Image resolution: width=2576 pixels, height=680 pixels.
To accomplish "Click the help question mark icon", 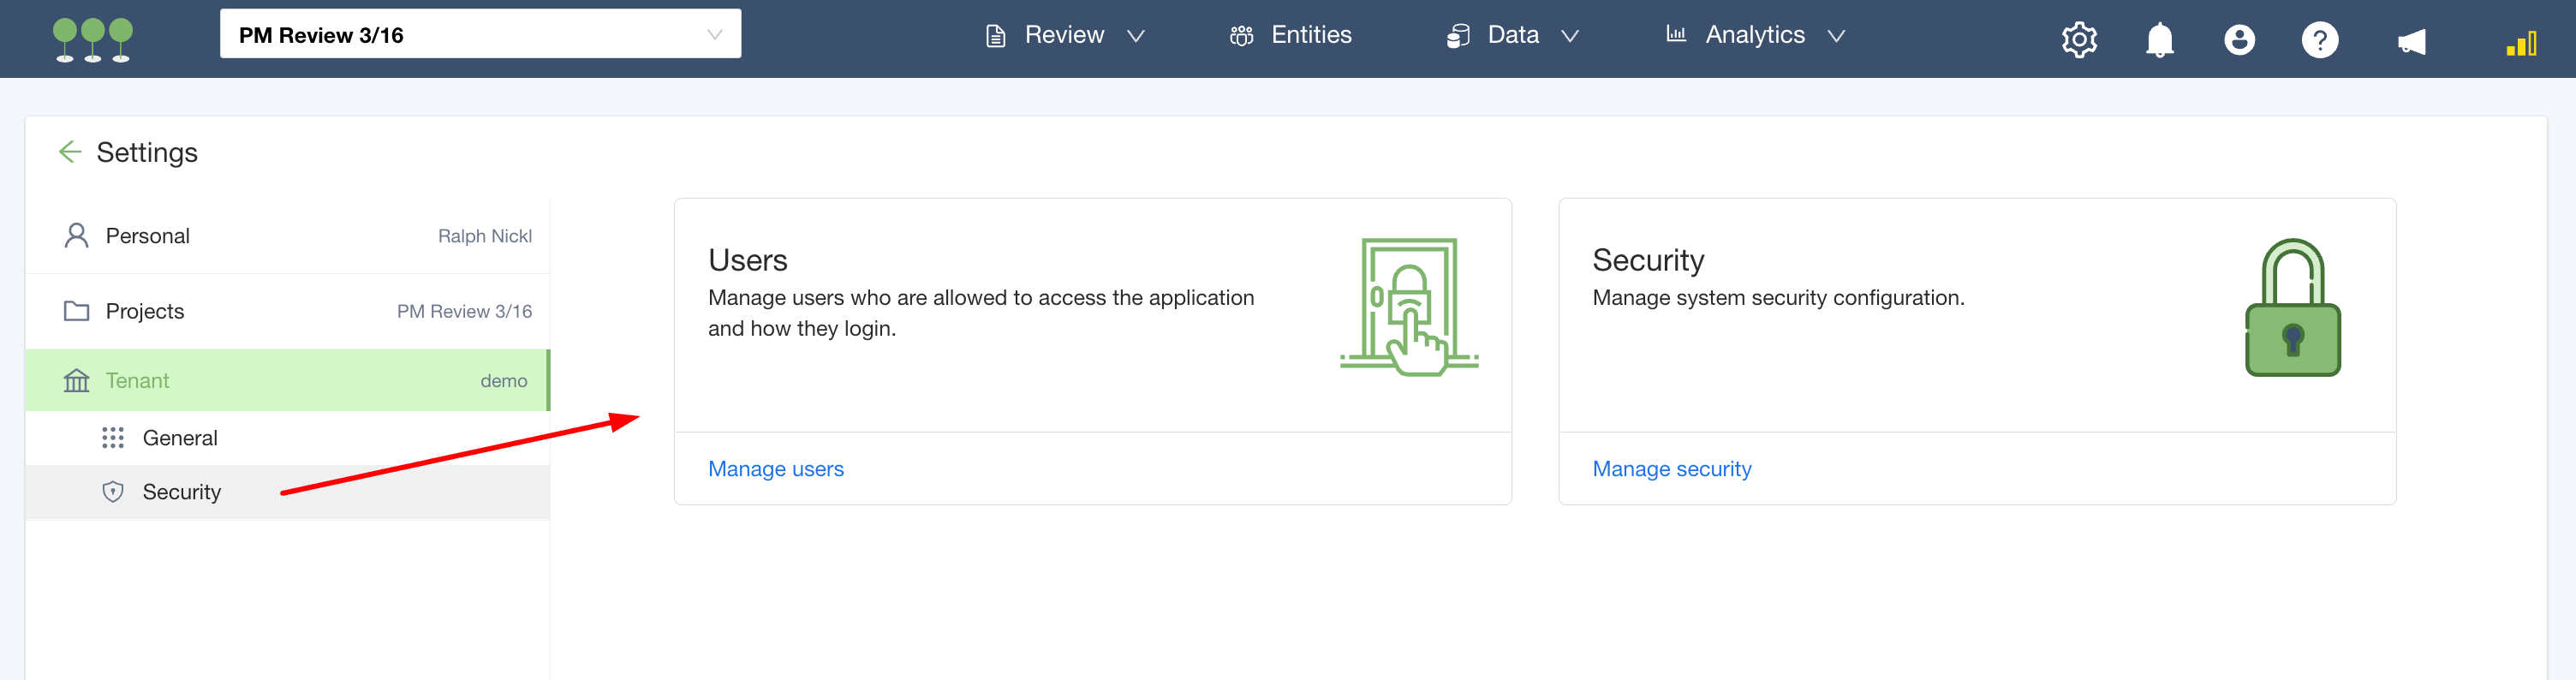I will point(2319,40).
